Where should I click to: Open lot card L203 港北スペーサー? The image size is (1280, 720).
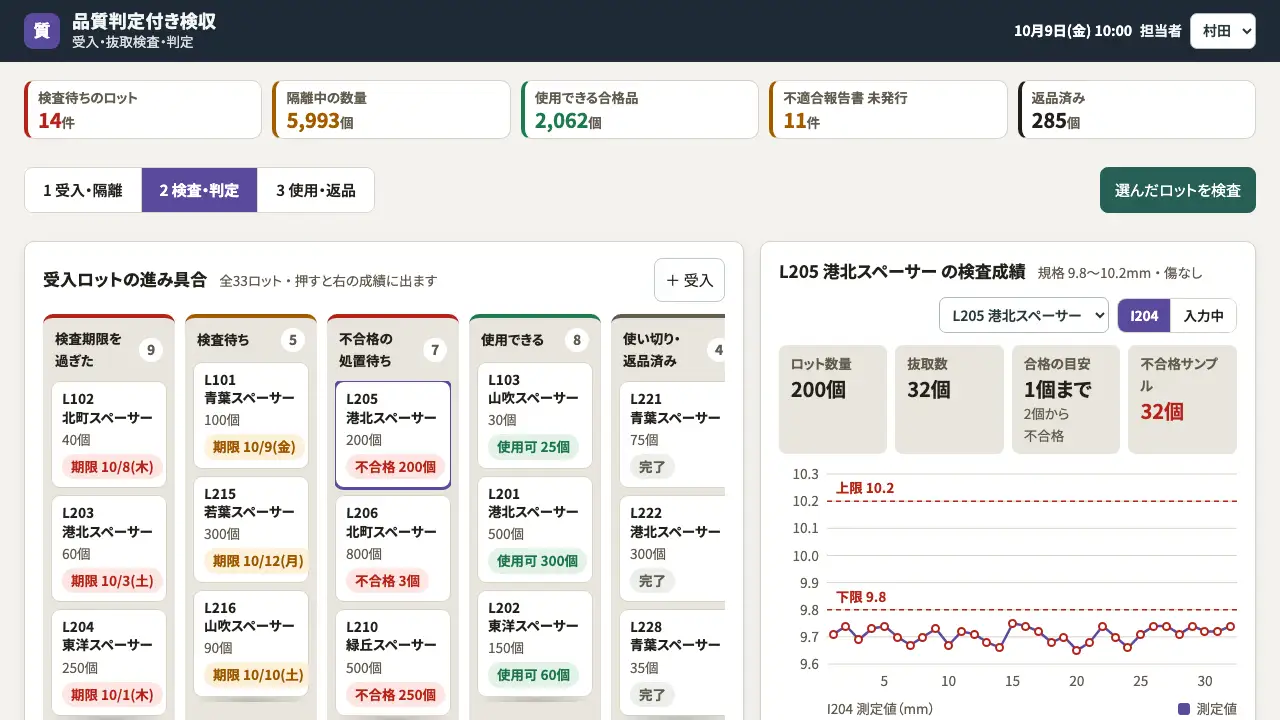click(x=109, y=550)
